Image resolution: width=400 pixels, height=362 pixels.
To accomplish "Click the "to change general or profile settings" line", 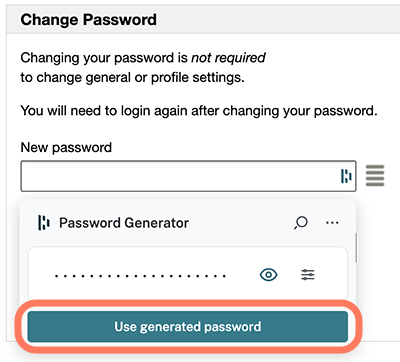I will (x=132, y=77).
